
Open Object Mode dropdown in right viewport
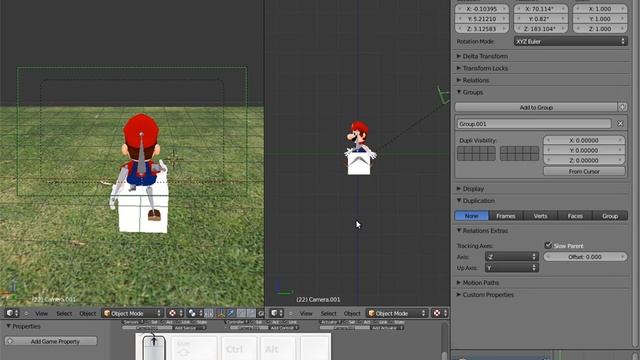(x=397, y=313)
